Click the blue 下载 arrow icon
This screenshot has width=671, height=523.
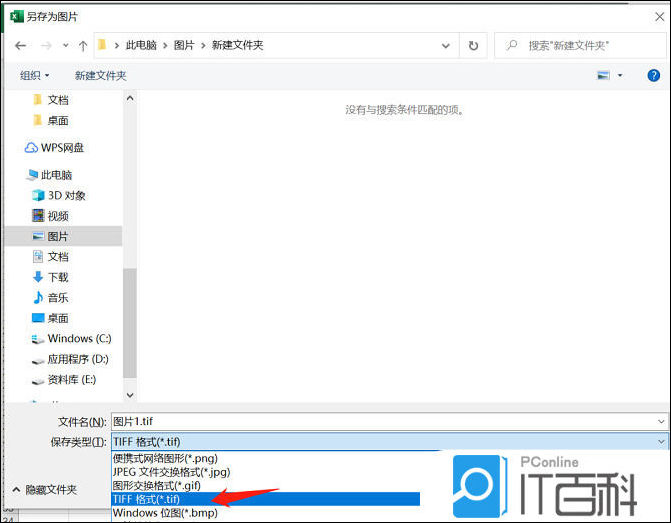click(38, 277)
